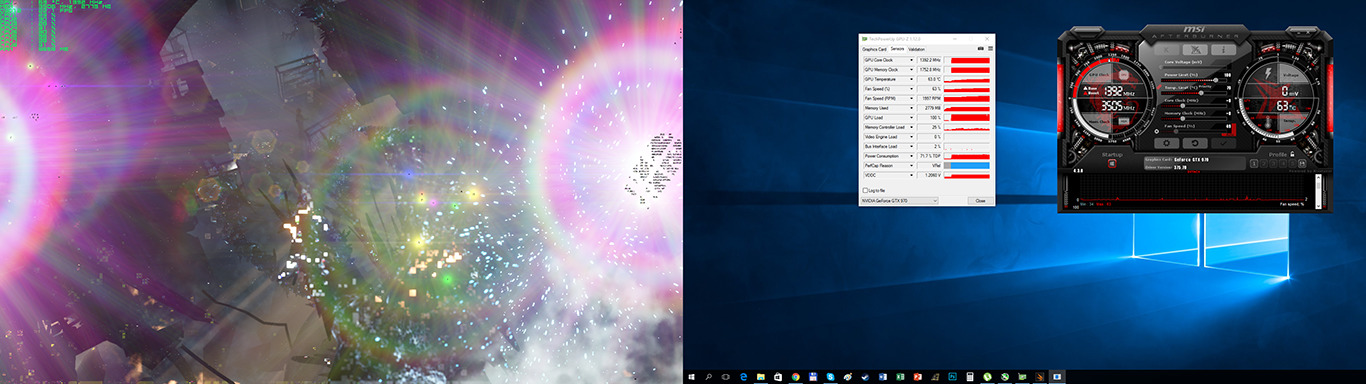Screen dimensions: 1366x384
Task: Open Steam from taskbar
Action: tap(865, 377)
